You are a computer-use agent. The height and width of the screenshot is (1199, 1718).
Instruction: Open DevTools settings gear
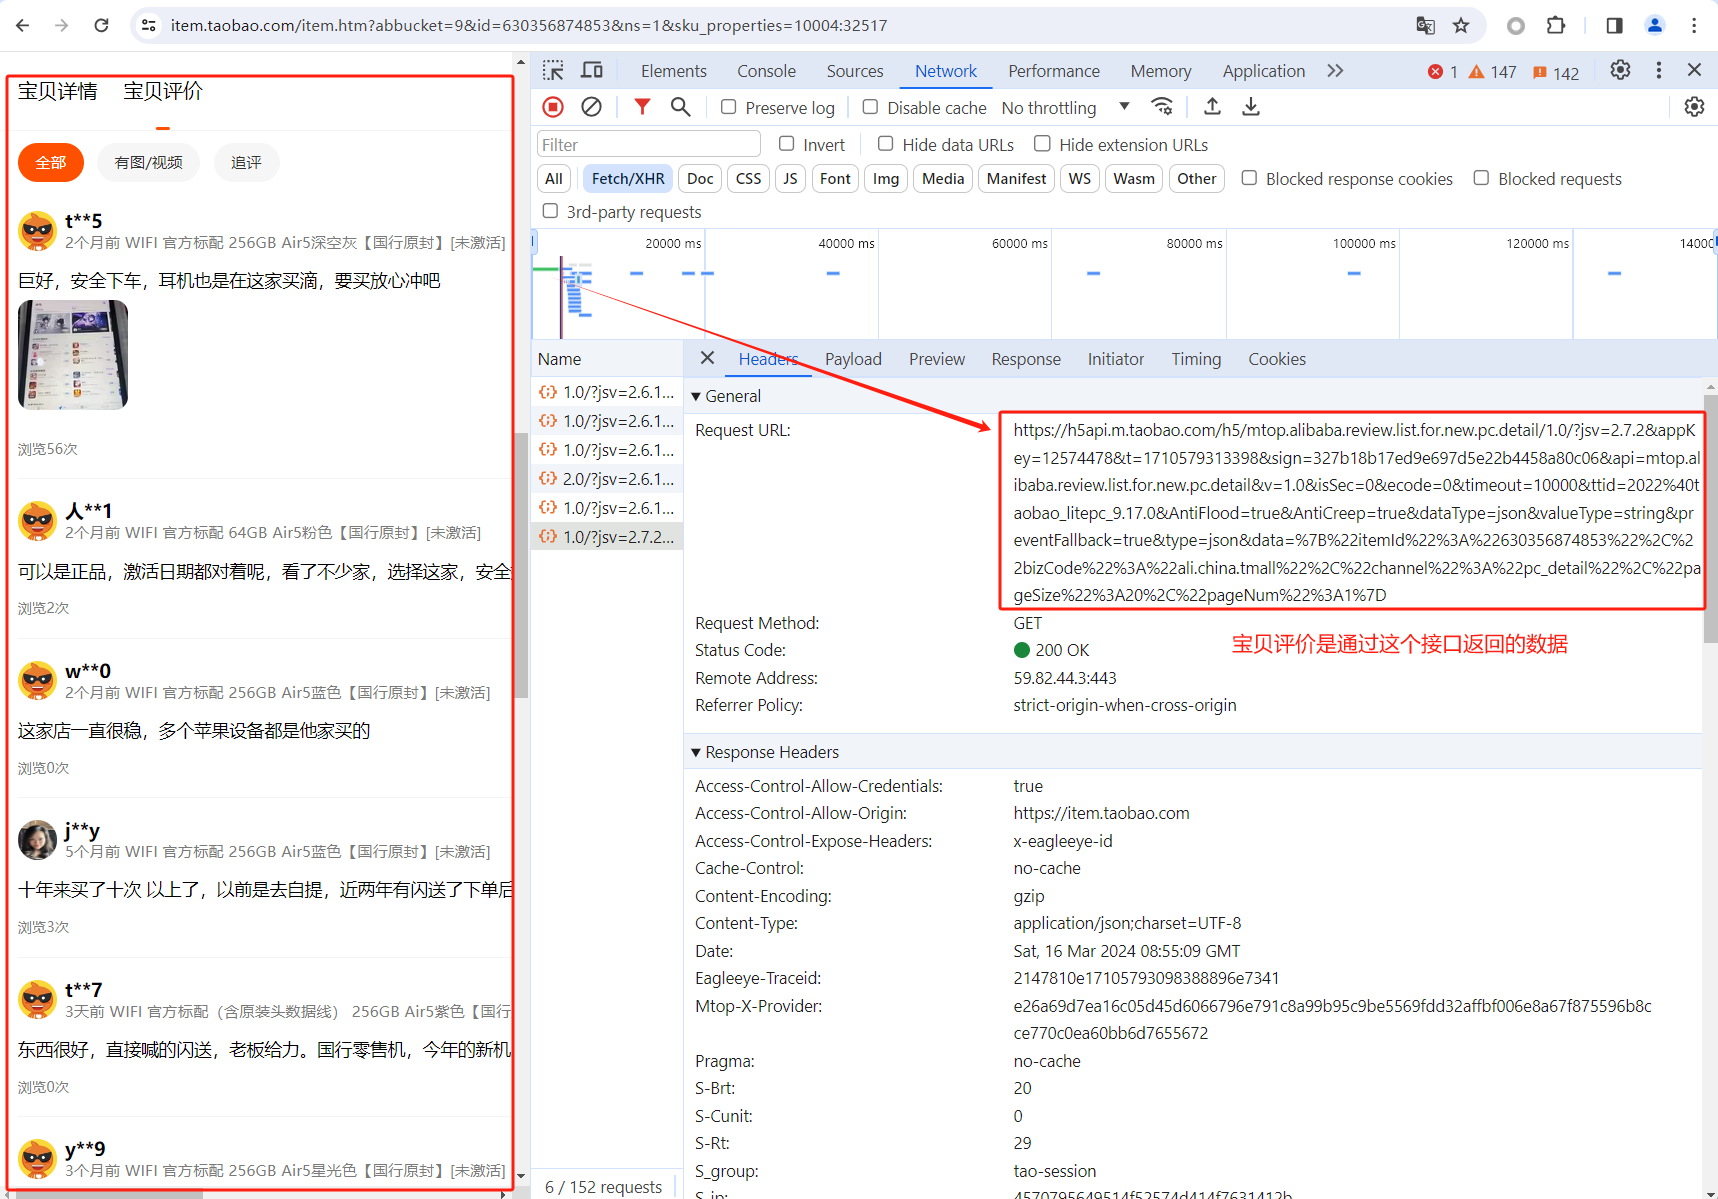coord(1620,70)
